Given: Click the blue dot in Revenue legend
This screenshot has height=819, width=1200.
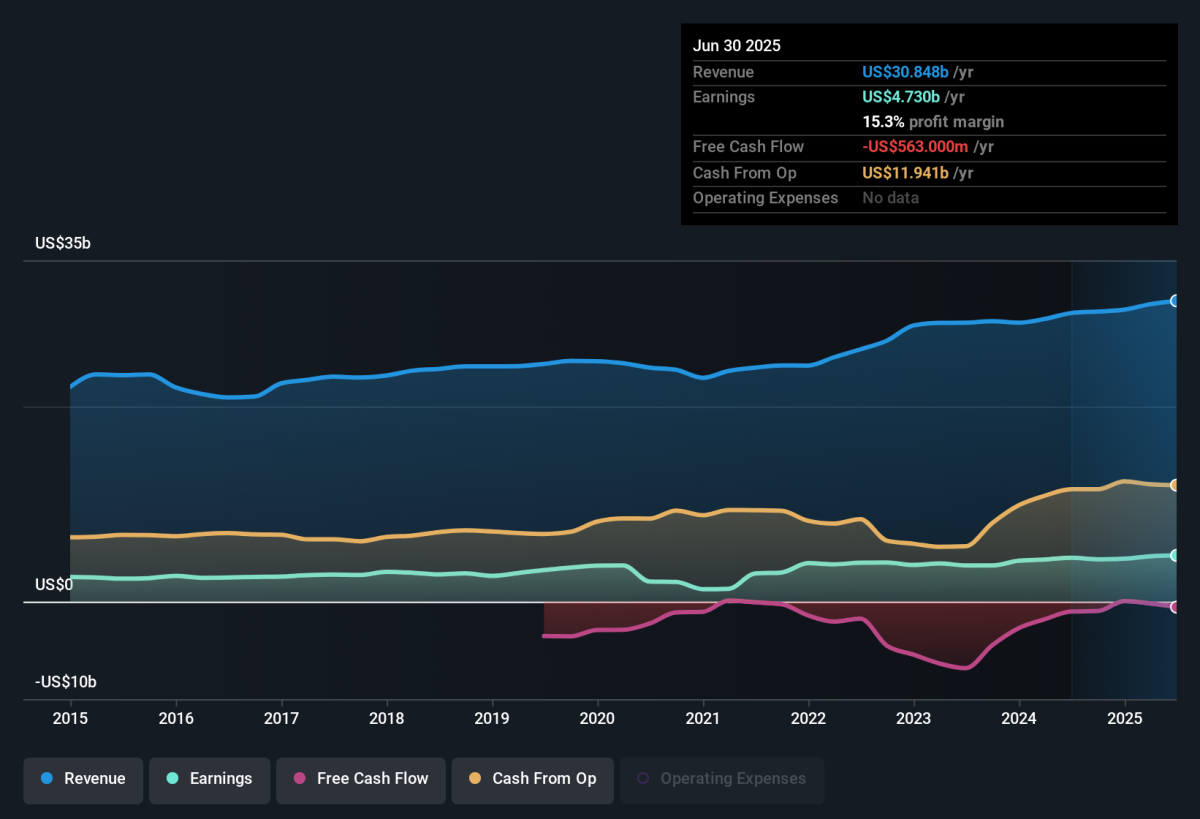Looking at the screenshot, I should pyautogui.click(x=47, y=779).
